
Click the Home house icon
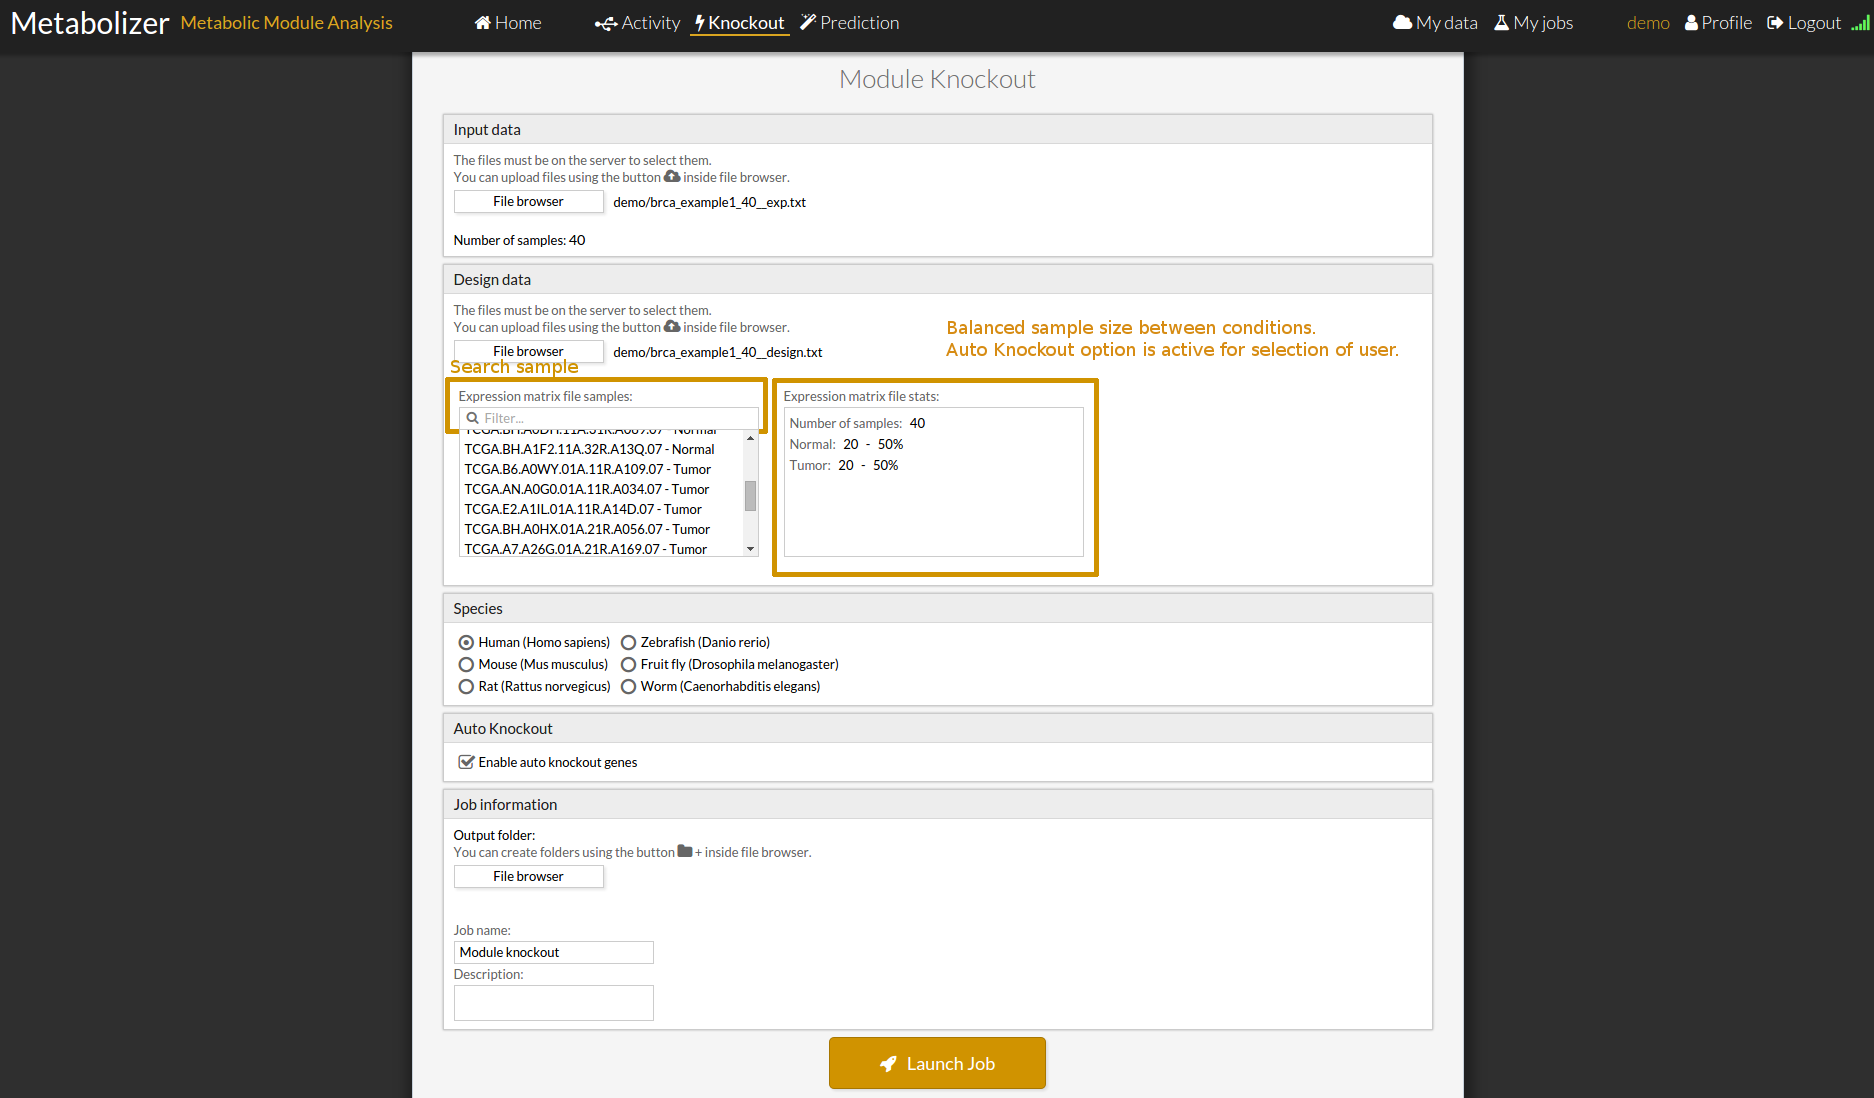point(482,23)
